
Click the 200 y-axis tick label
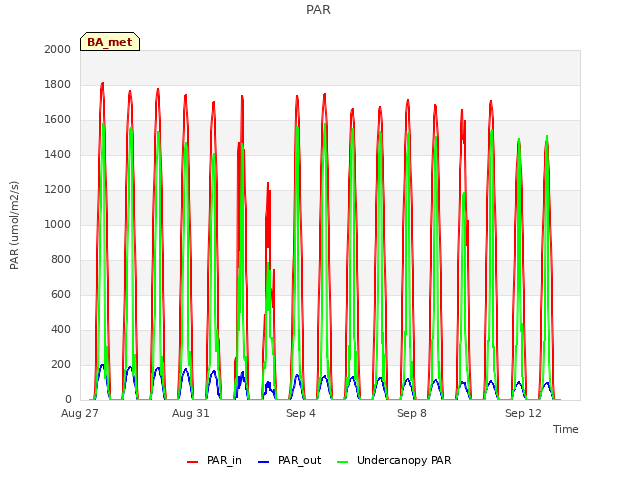(61, 364)
